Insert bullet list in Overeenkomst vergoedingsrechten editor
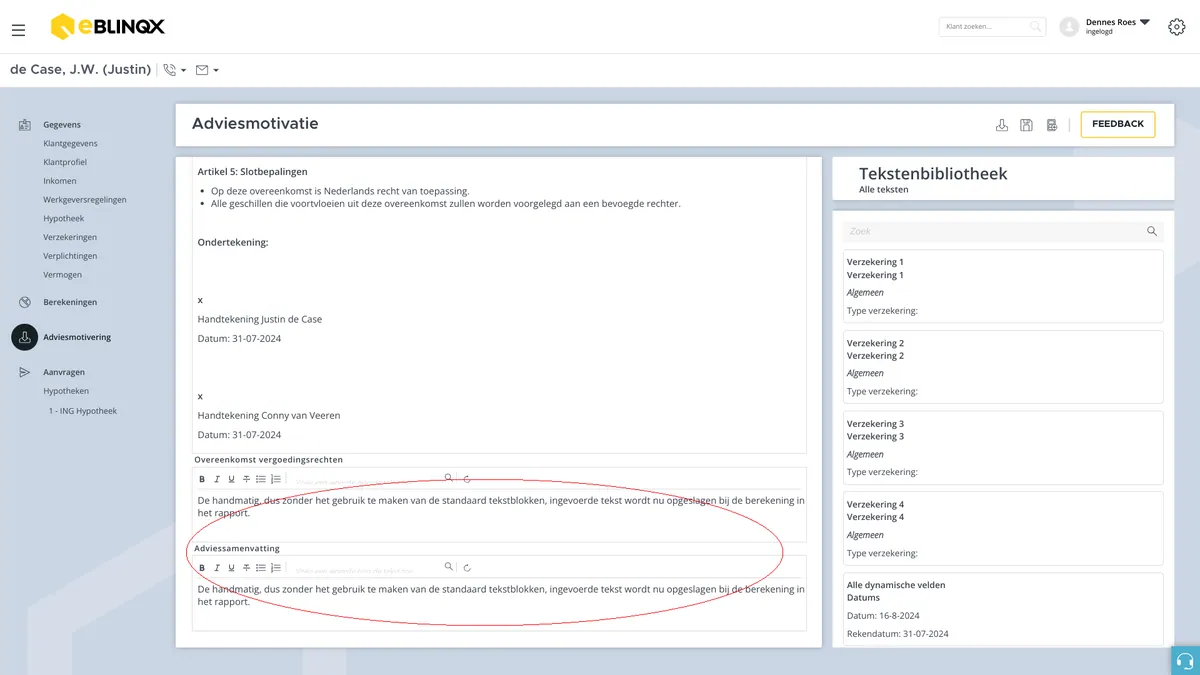This screenshot has width=1200, height=675. 261,480
